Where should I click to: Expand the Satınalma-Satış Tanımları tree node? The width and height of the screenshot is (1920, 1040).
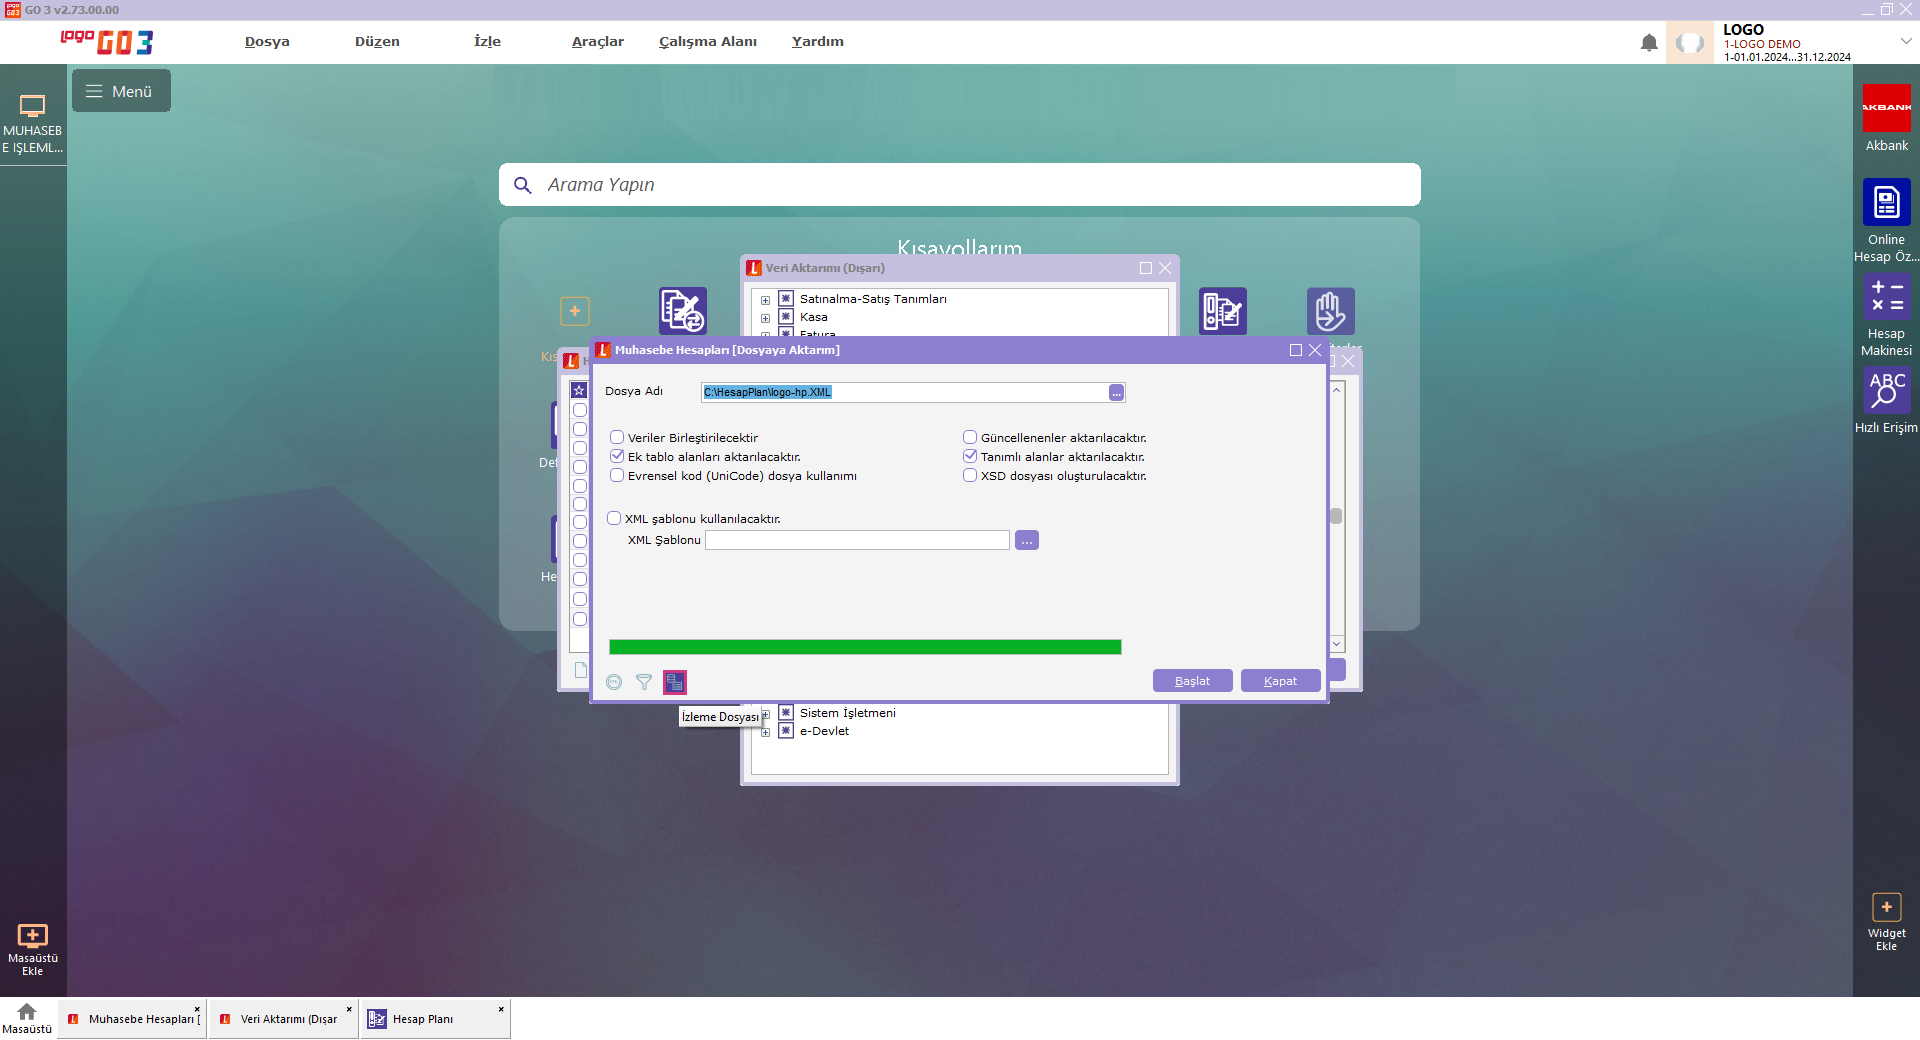pyautogui.click(x=765, y=300)
